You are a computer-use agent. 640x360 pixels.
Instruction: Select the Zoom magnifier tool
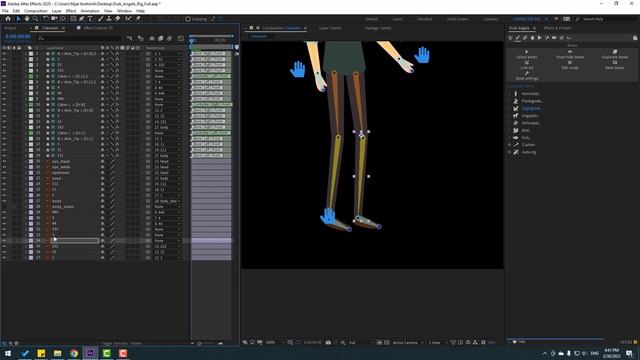coord(36,19)
